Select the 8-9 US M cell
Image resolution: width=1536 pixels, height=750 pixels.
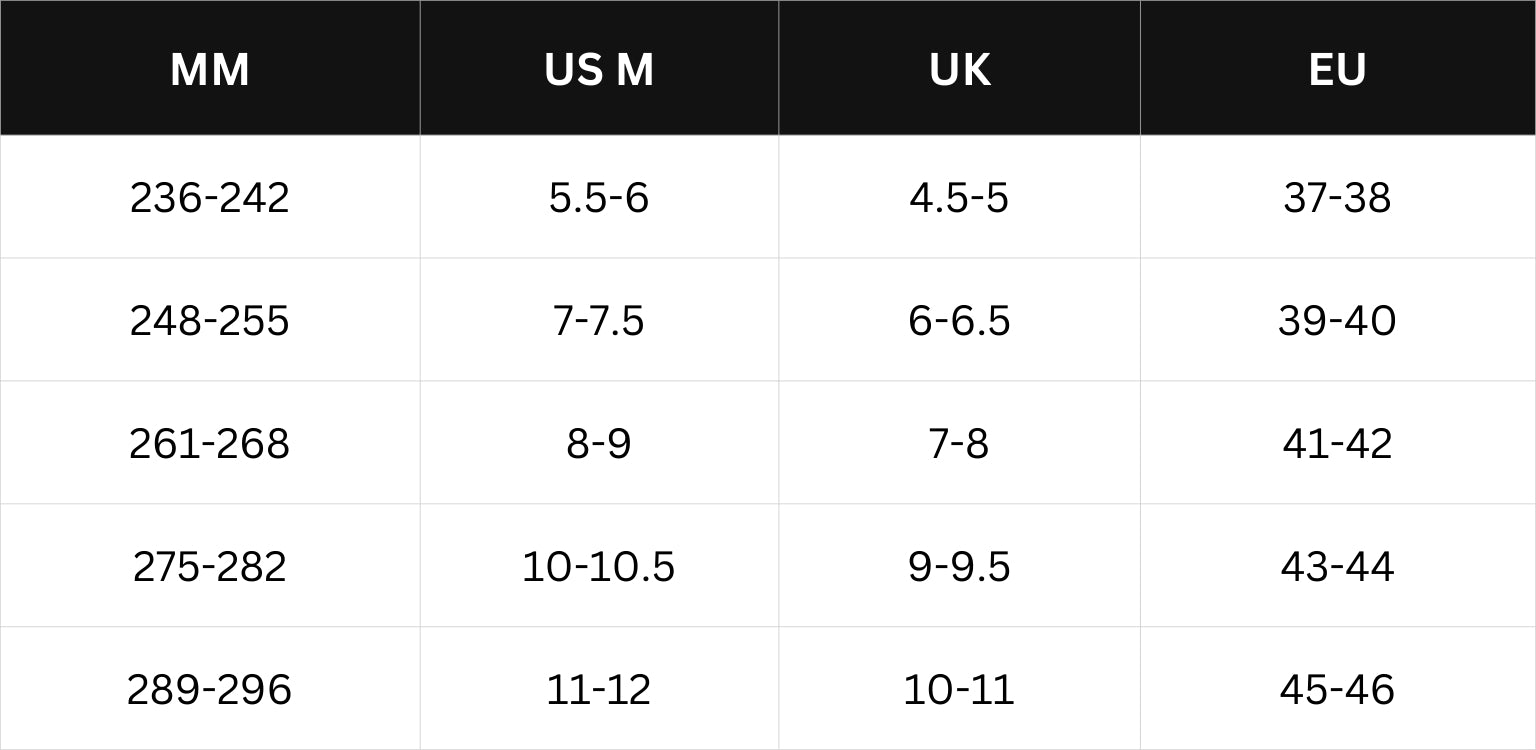point(599,443)
